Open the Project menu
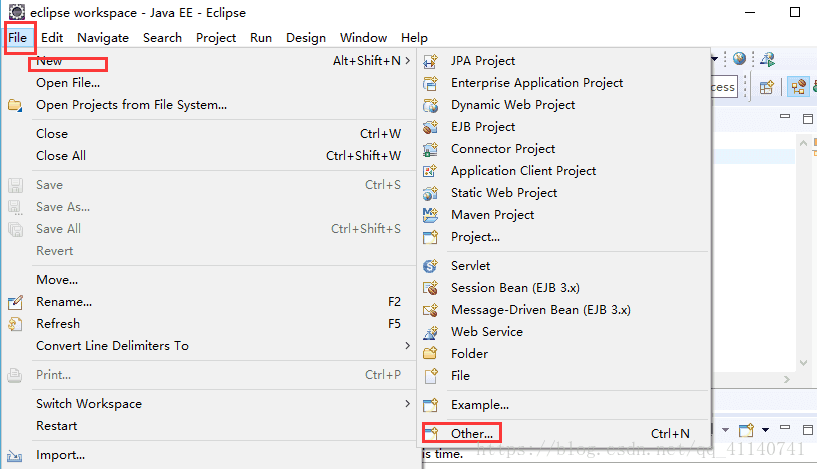The image size is (817, 469). point(216,38)
